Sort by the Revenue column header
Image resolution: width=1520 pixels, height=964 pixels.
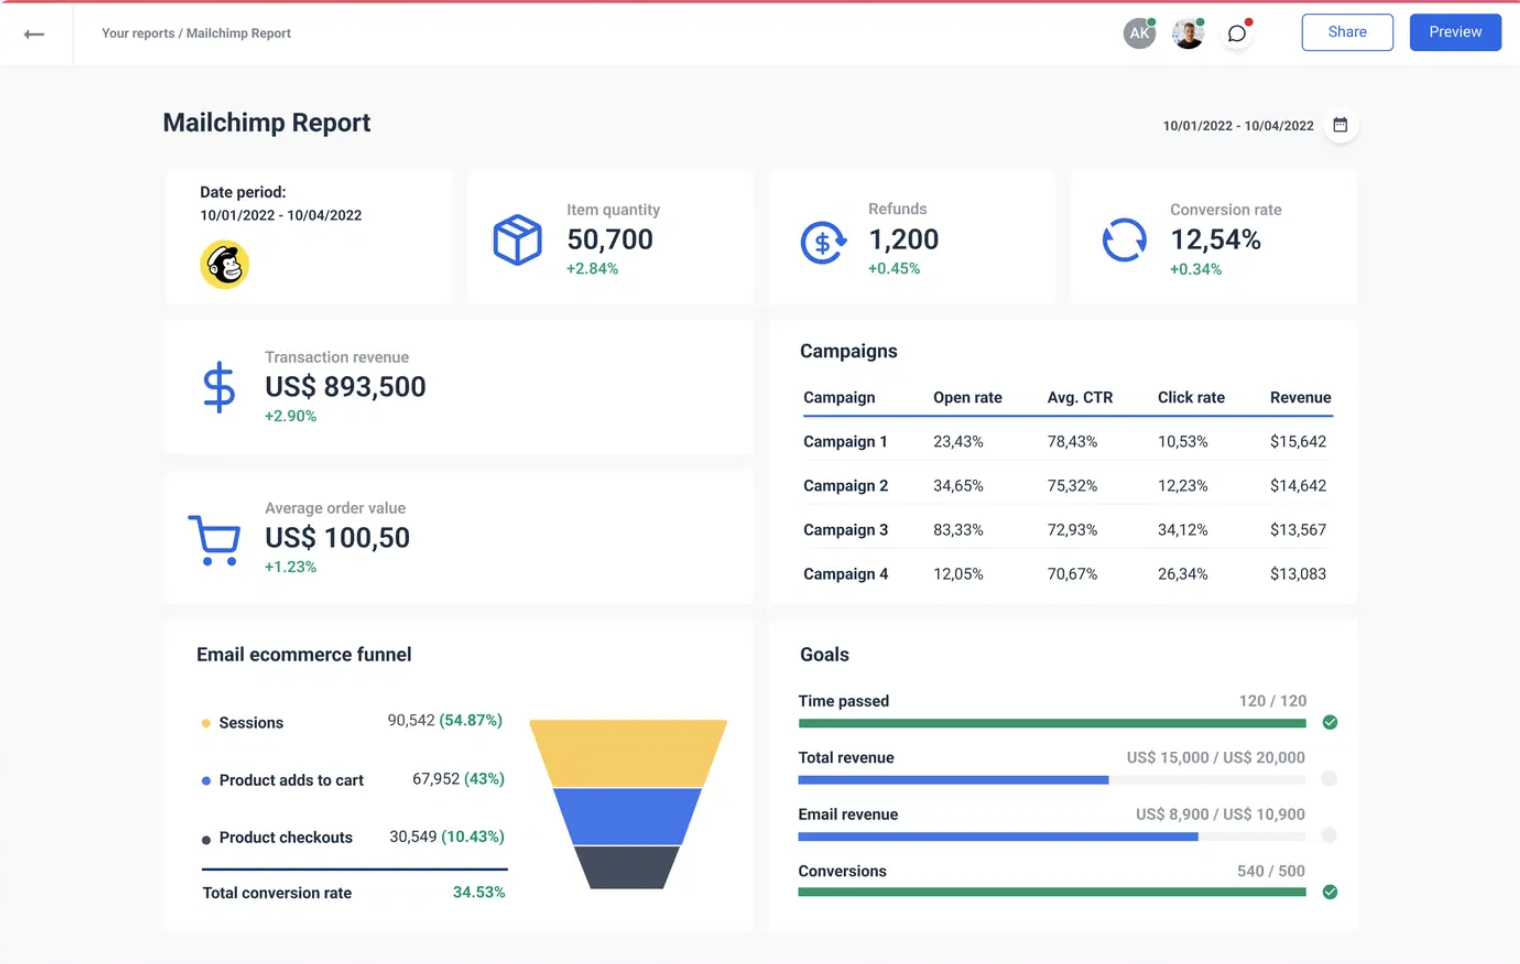coord(1300,397)
